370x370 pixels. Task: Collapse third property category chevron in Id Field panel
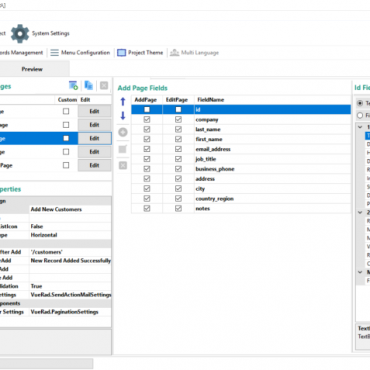[x=360, y=272]
